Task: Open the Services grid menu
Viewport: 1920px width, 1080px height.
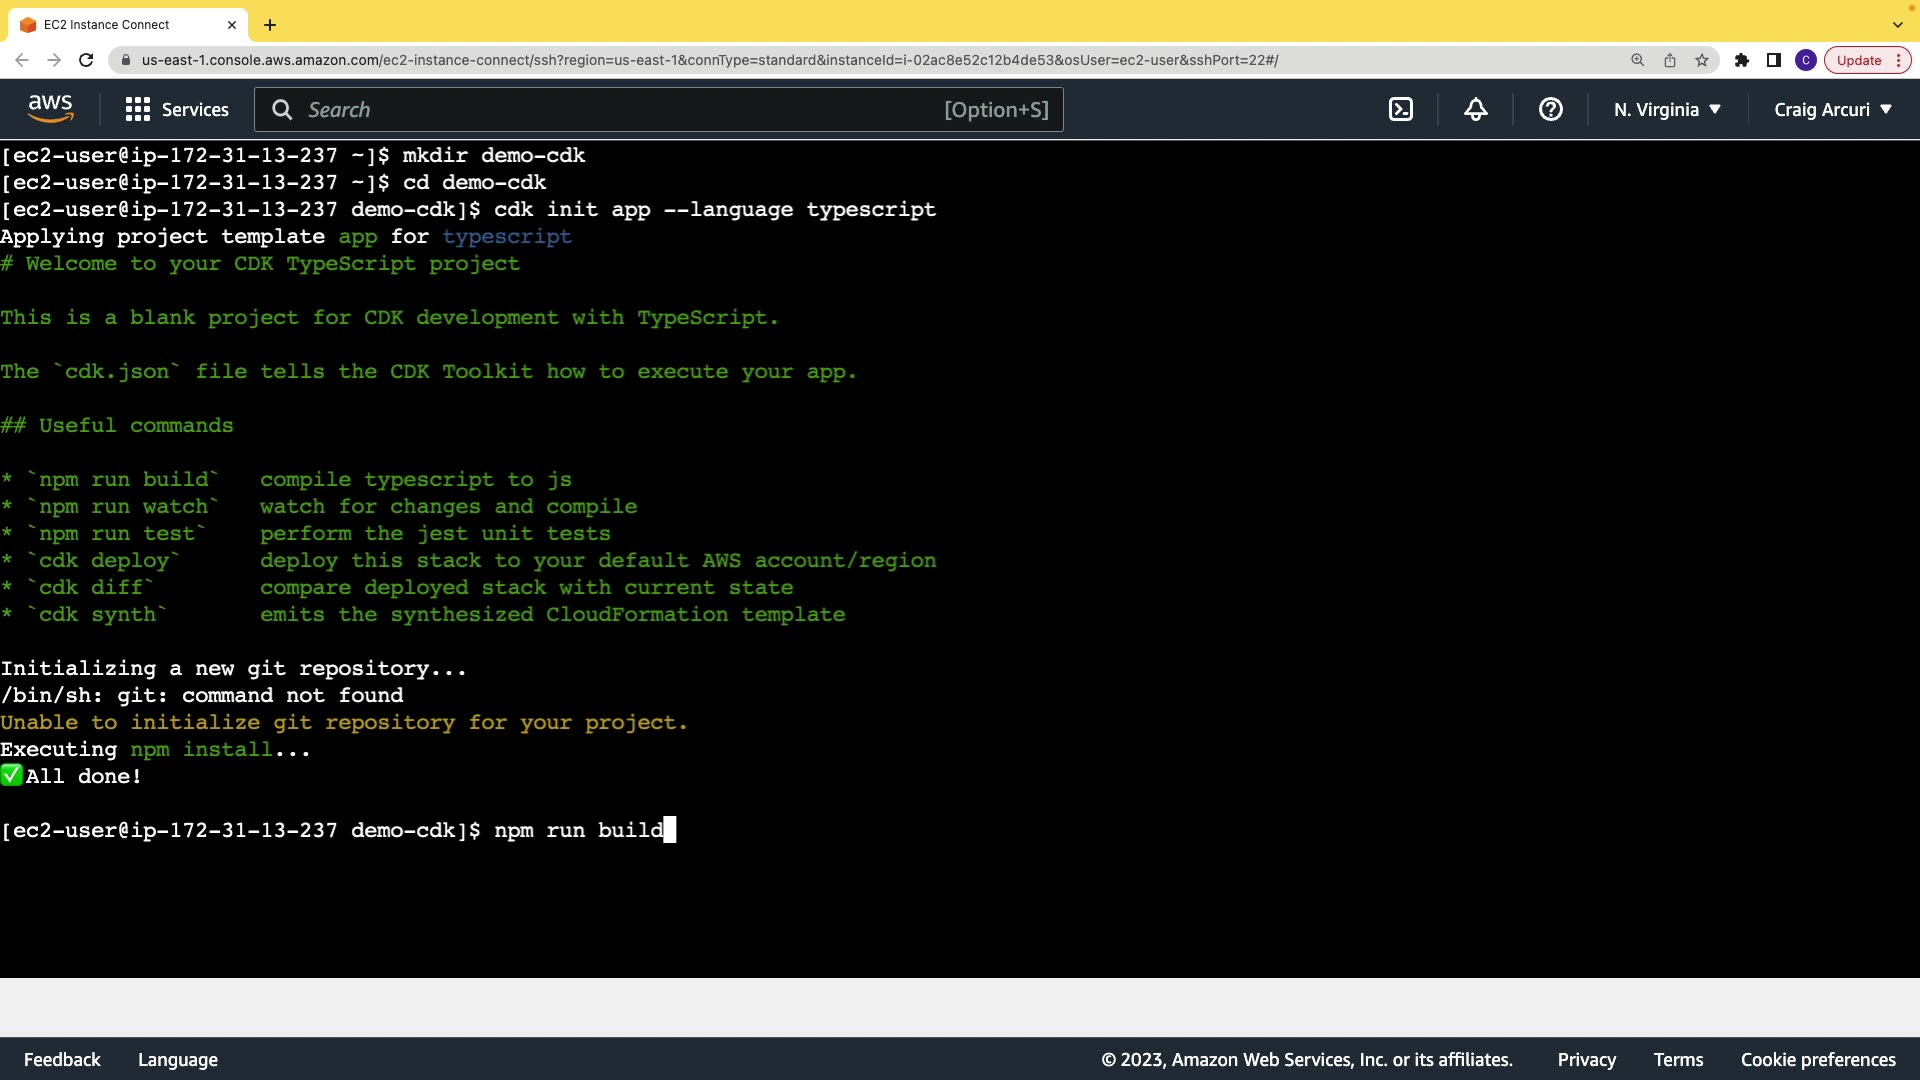Action: [x=177, y=110]
